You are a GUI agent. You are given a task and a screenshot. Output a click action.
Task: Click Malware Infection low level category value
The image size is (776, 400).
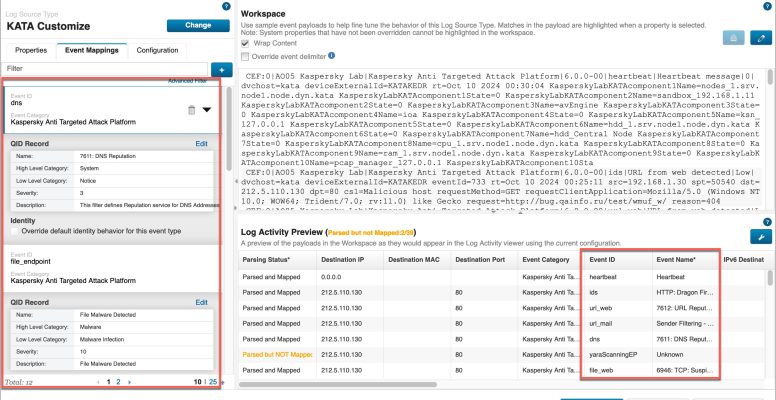click(x=103, y=340)
